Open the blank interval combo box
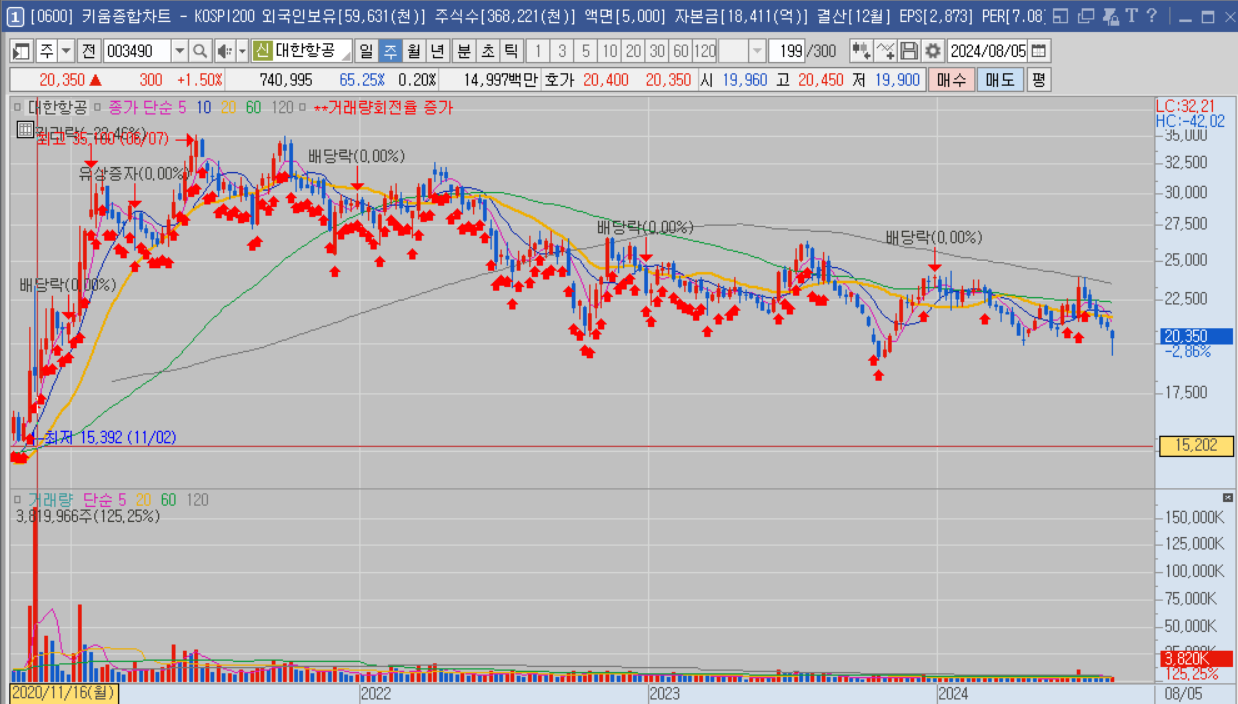Screen dimensions: 1238x704 tap(743, 52)
